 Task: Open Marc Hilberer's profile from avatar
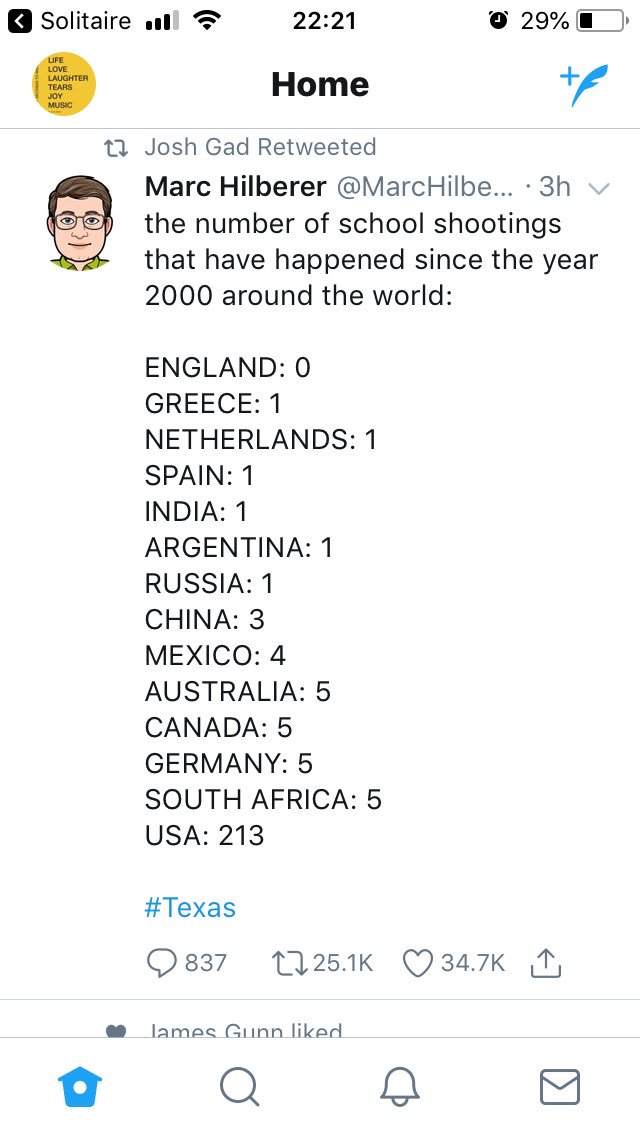point(80,222)
